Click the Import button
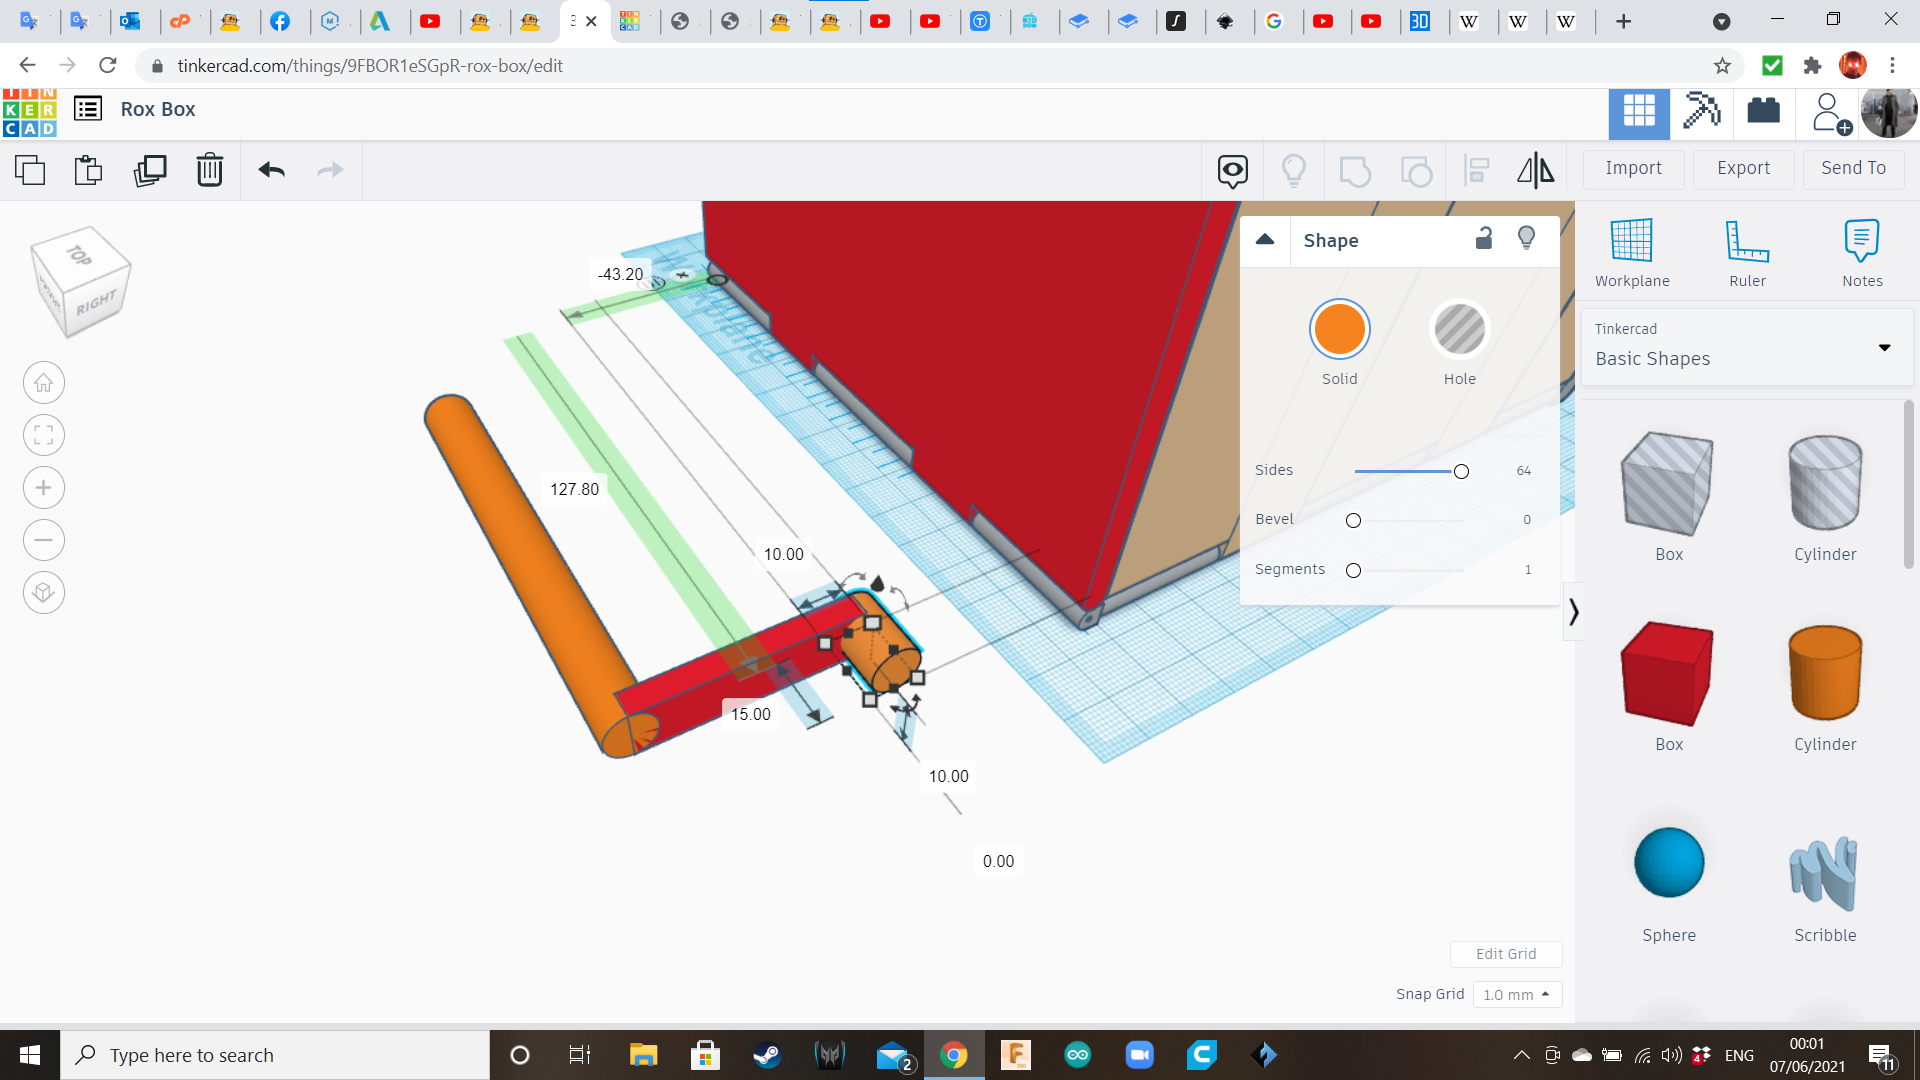The width and height of the screenshot is (1920, 1080). pos(1634,167)
